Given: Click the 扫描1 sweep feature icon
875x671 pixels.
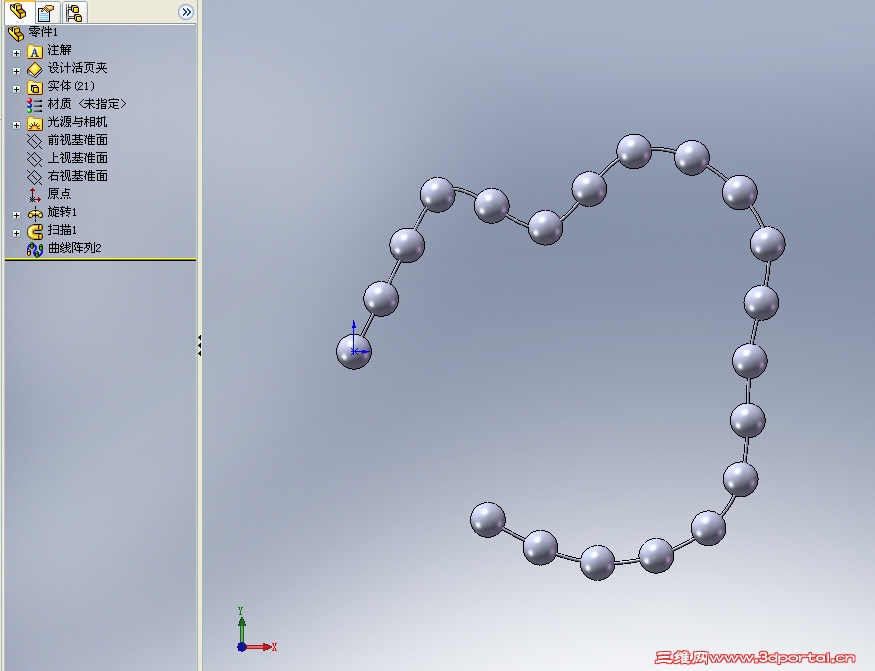Looking at the screenshot, I should tap(35, 231).
